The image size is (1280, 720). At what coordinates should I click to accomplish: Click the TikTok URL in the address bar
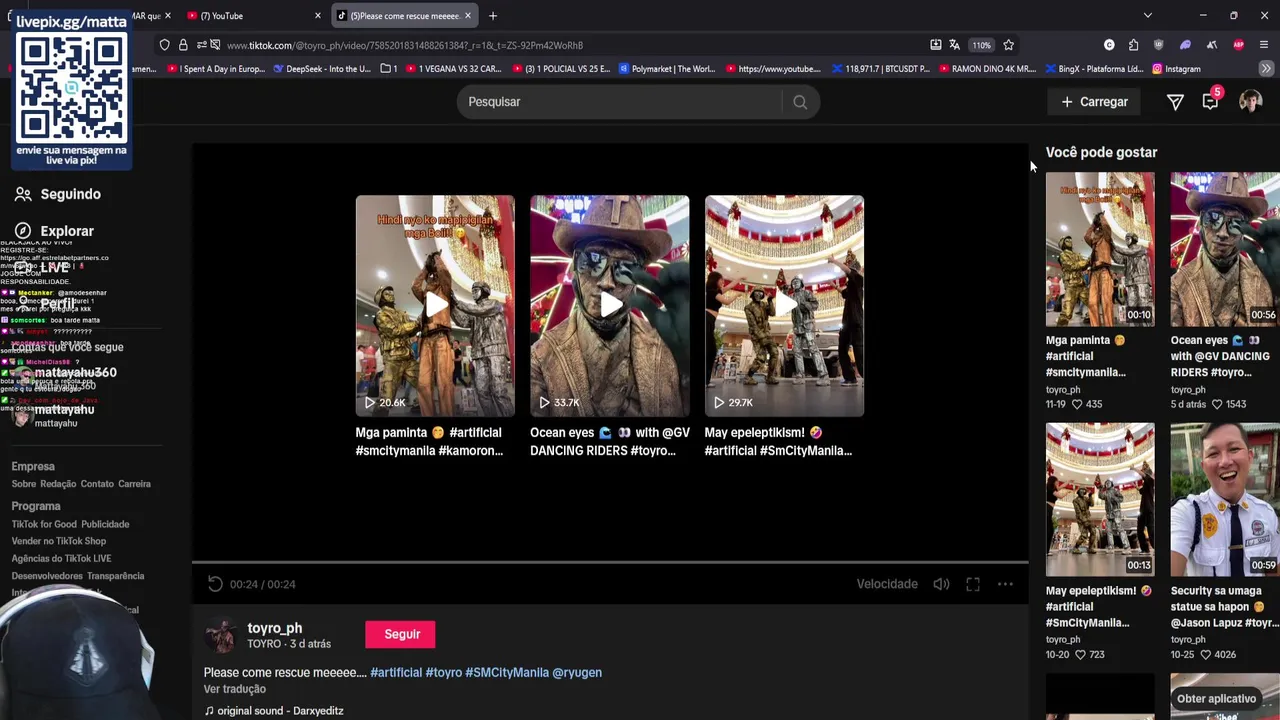tap(405, 45)
